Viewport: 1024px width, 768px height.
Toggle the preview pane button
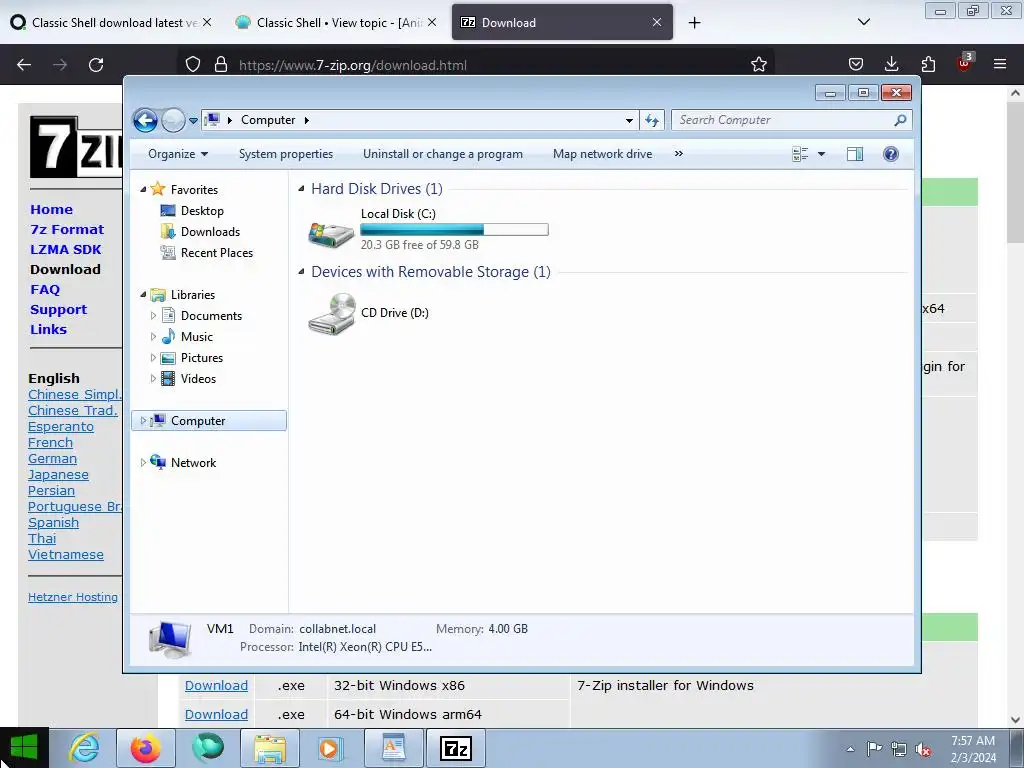(x=855, y=154)
